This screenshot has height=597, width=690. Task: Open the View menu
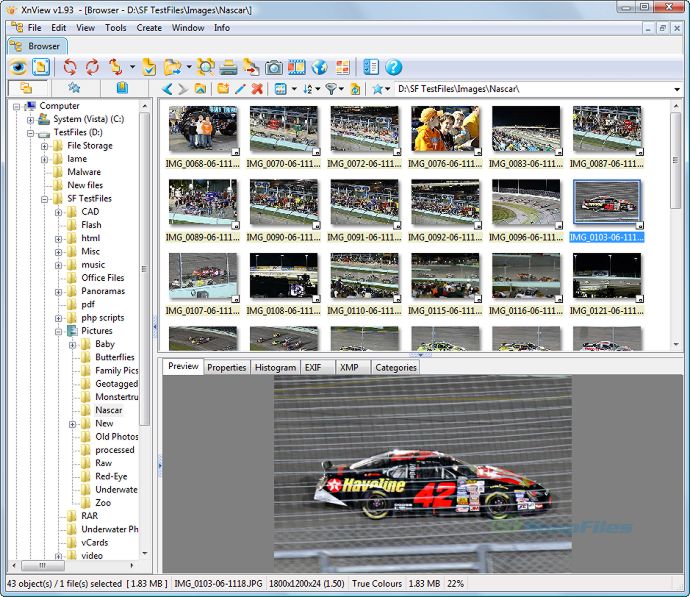click(85, 28)
